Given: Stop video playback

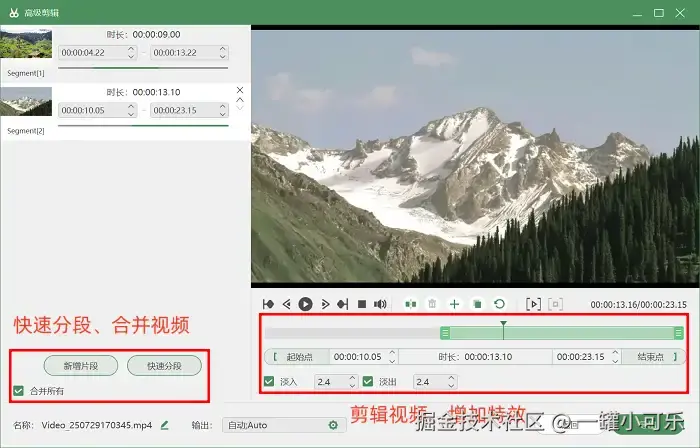Looking at the screenshot, I should click(362, 304).
